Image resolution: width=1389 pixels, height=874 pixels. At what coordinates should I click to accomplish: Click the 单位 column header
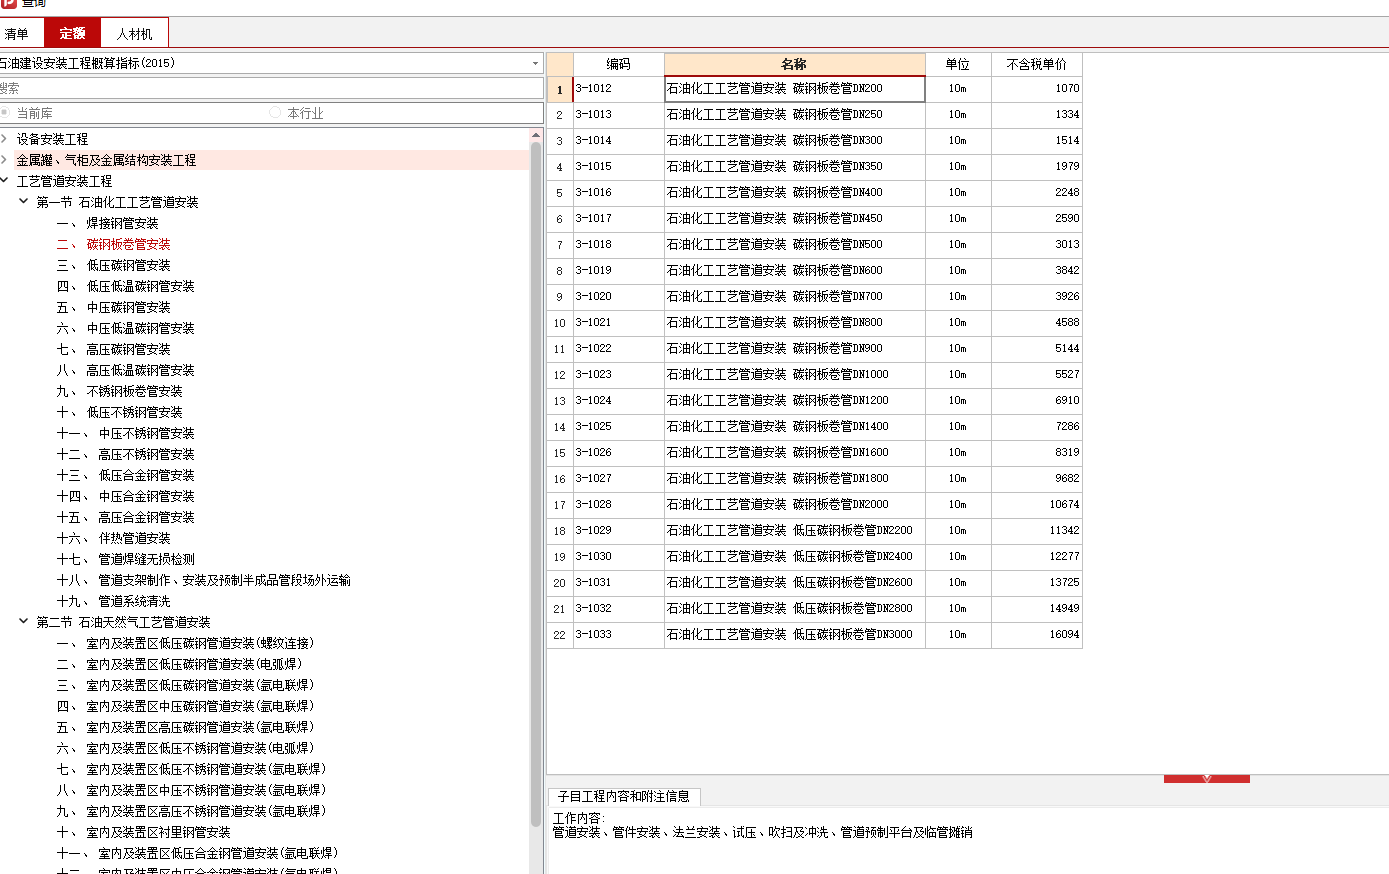(958, 64)
